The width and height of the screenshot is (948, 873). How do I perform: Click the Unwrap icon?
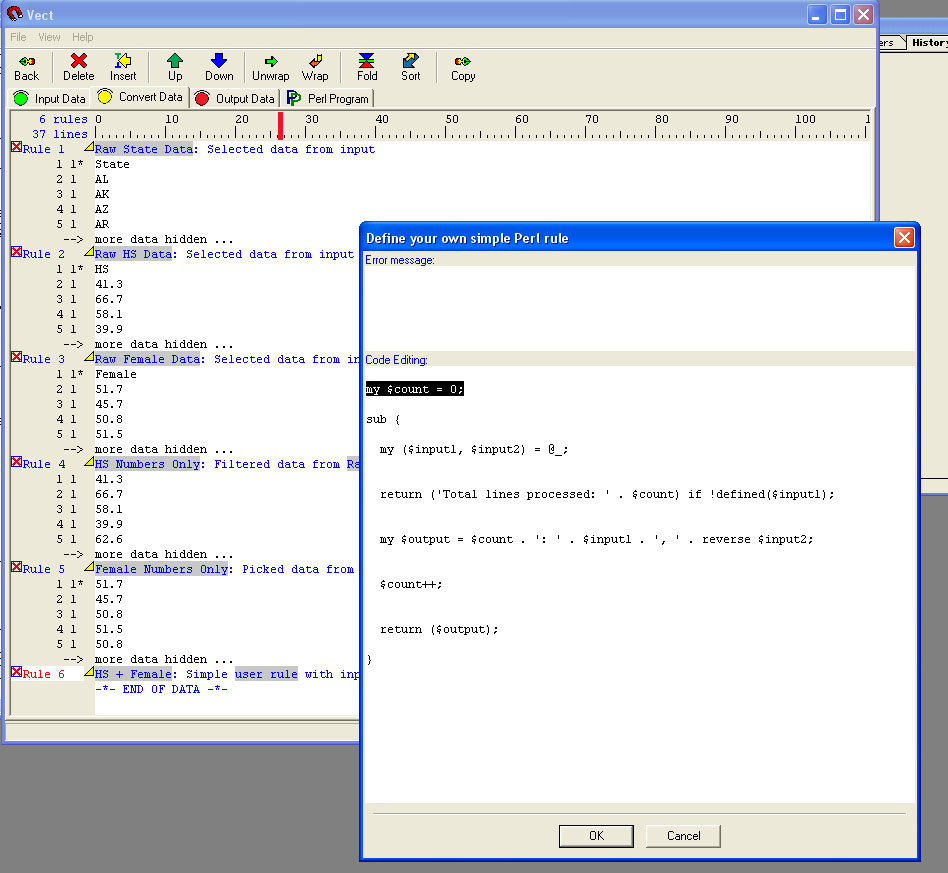(270, 66)
